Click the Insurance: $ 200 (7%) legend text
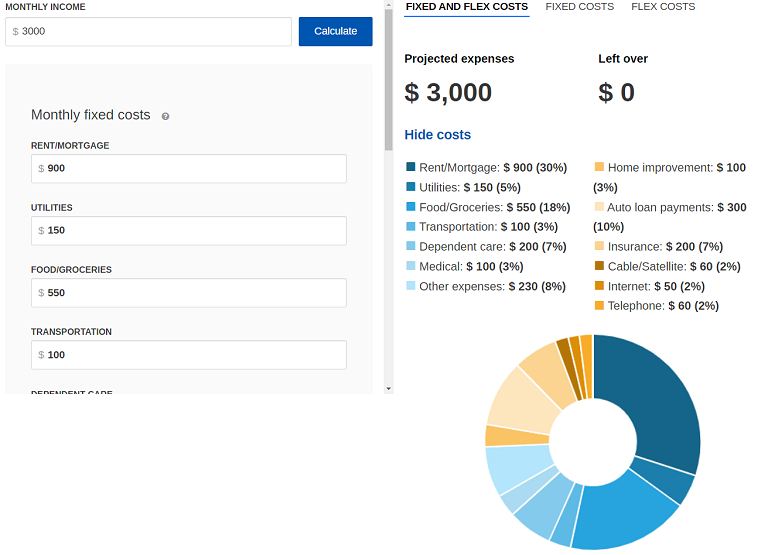Image resolution: width=768 pixels, height=555 pixels. (665, 246)
